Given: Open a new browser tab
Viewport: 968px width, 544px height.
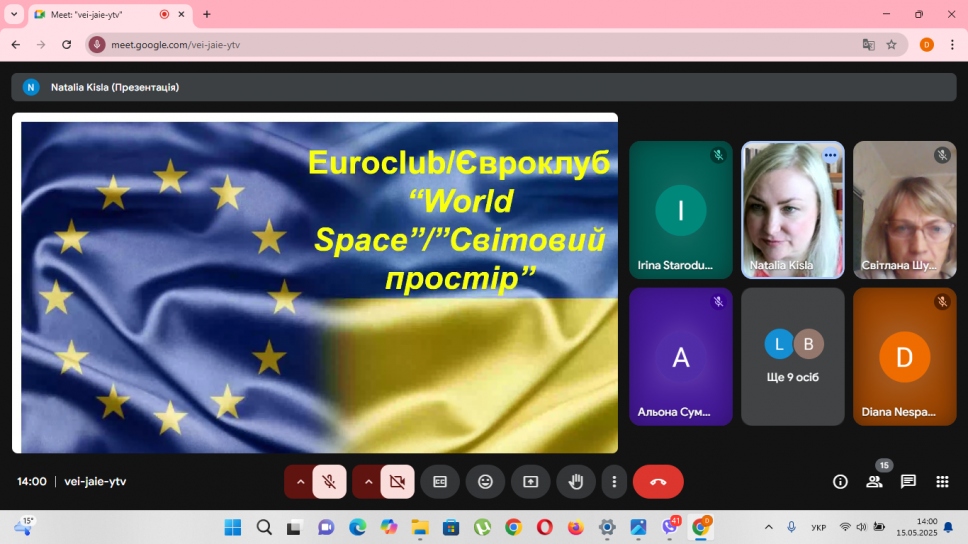Looking at the screenshot, I should pyautogui.click(x=207, y=14).
